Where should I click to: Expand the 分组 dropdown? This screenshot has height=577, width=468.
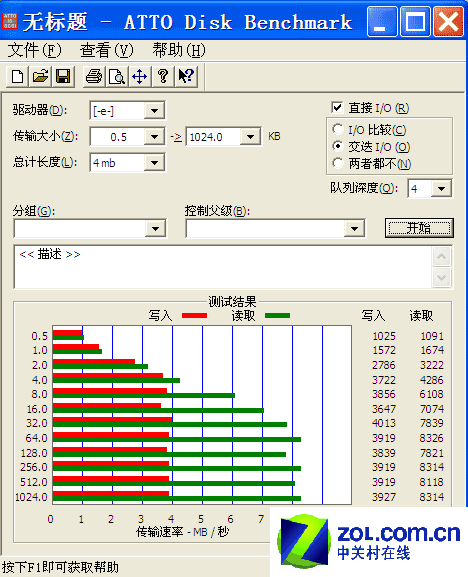click(155, 229)
